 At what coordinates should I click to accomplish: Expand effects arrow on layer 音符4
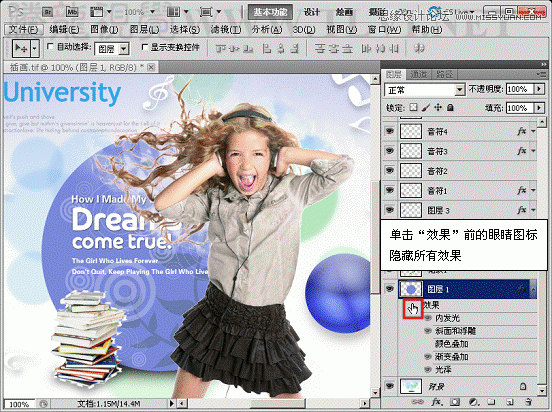pos(533,131)
